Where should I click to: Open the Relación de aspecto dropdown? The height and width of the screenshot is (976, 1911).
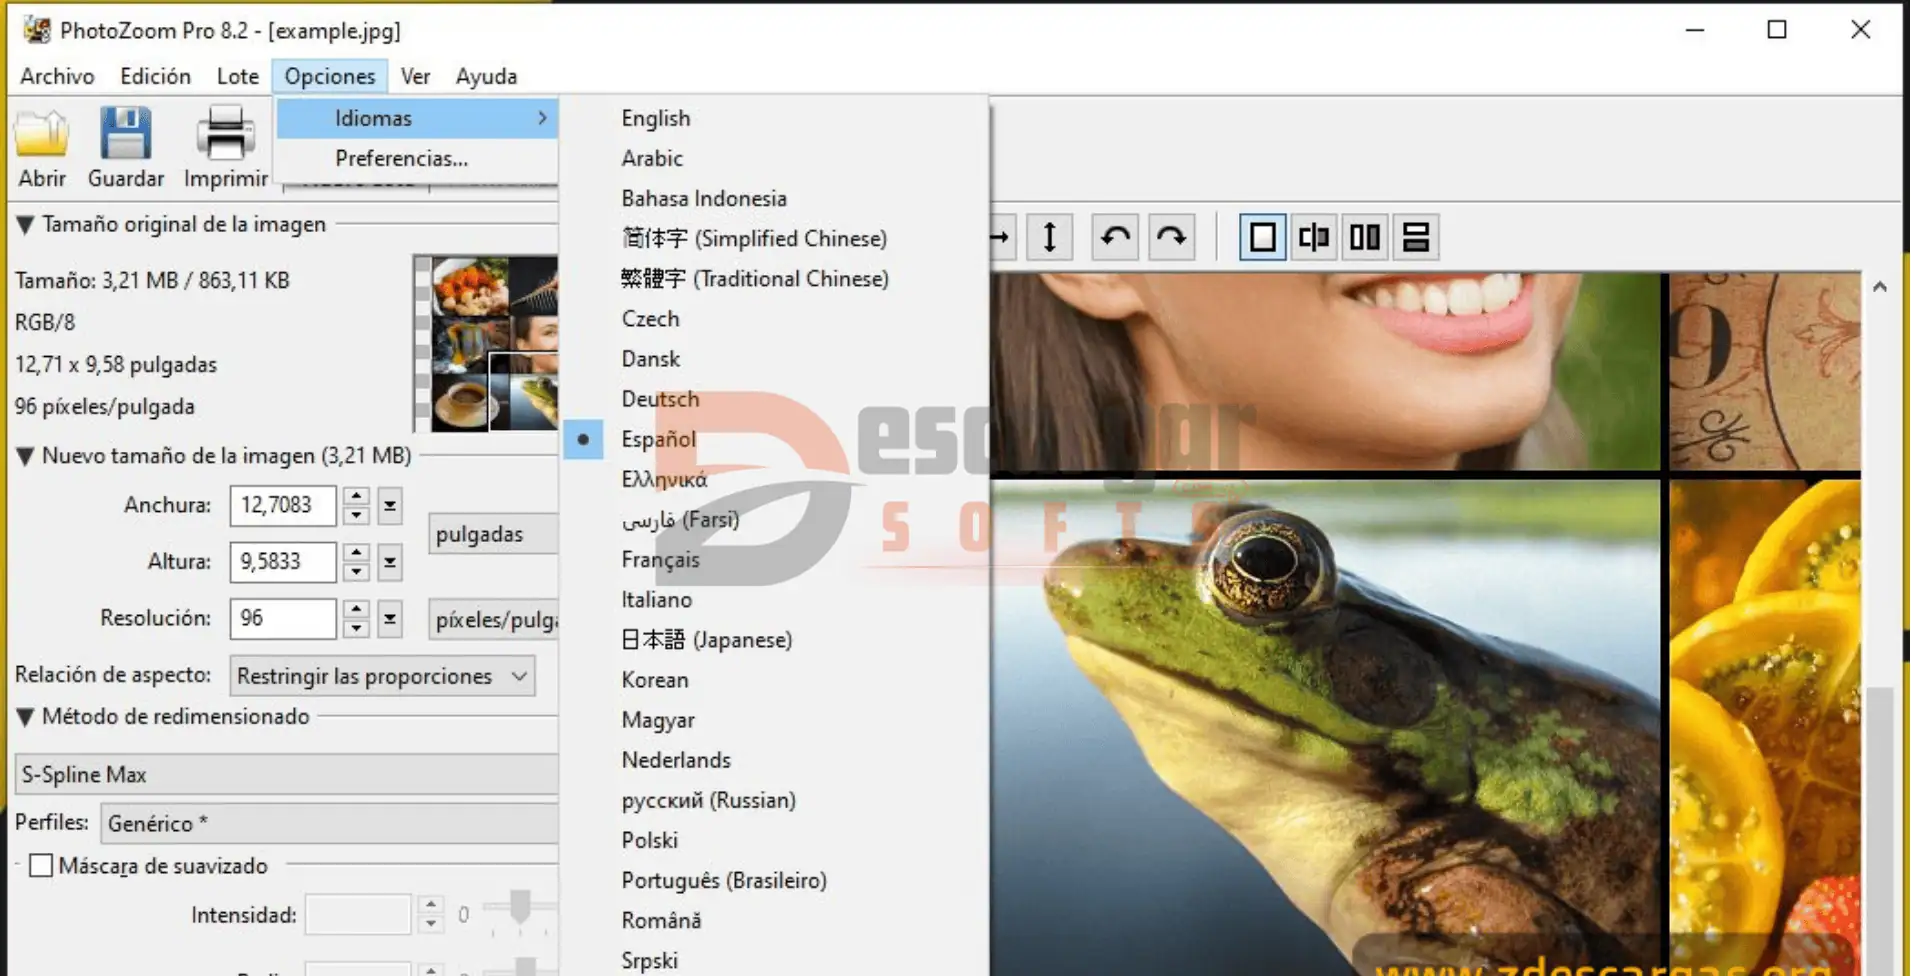(382, 676)
